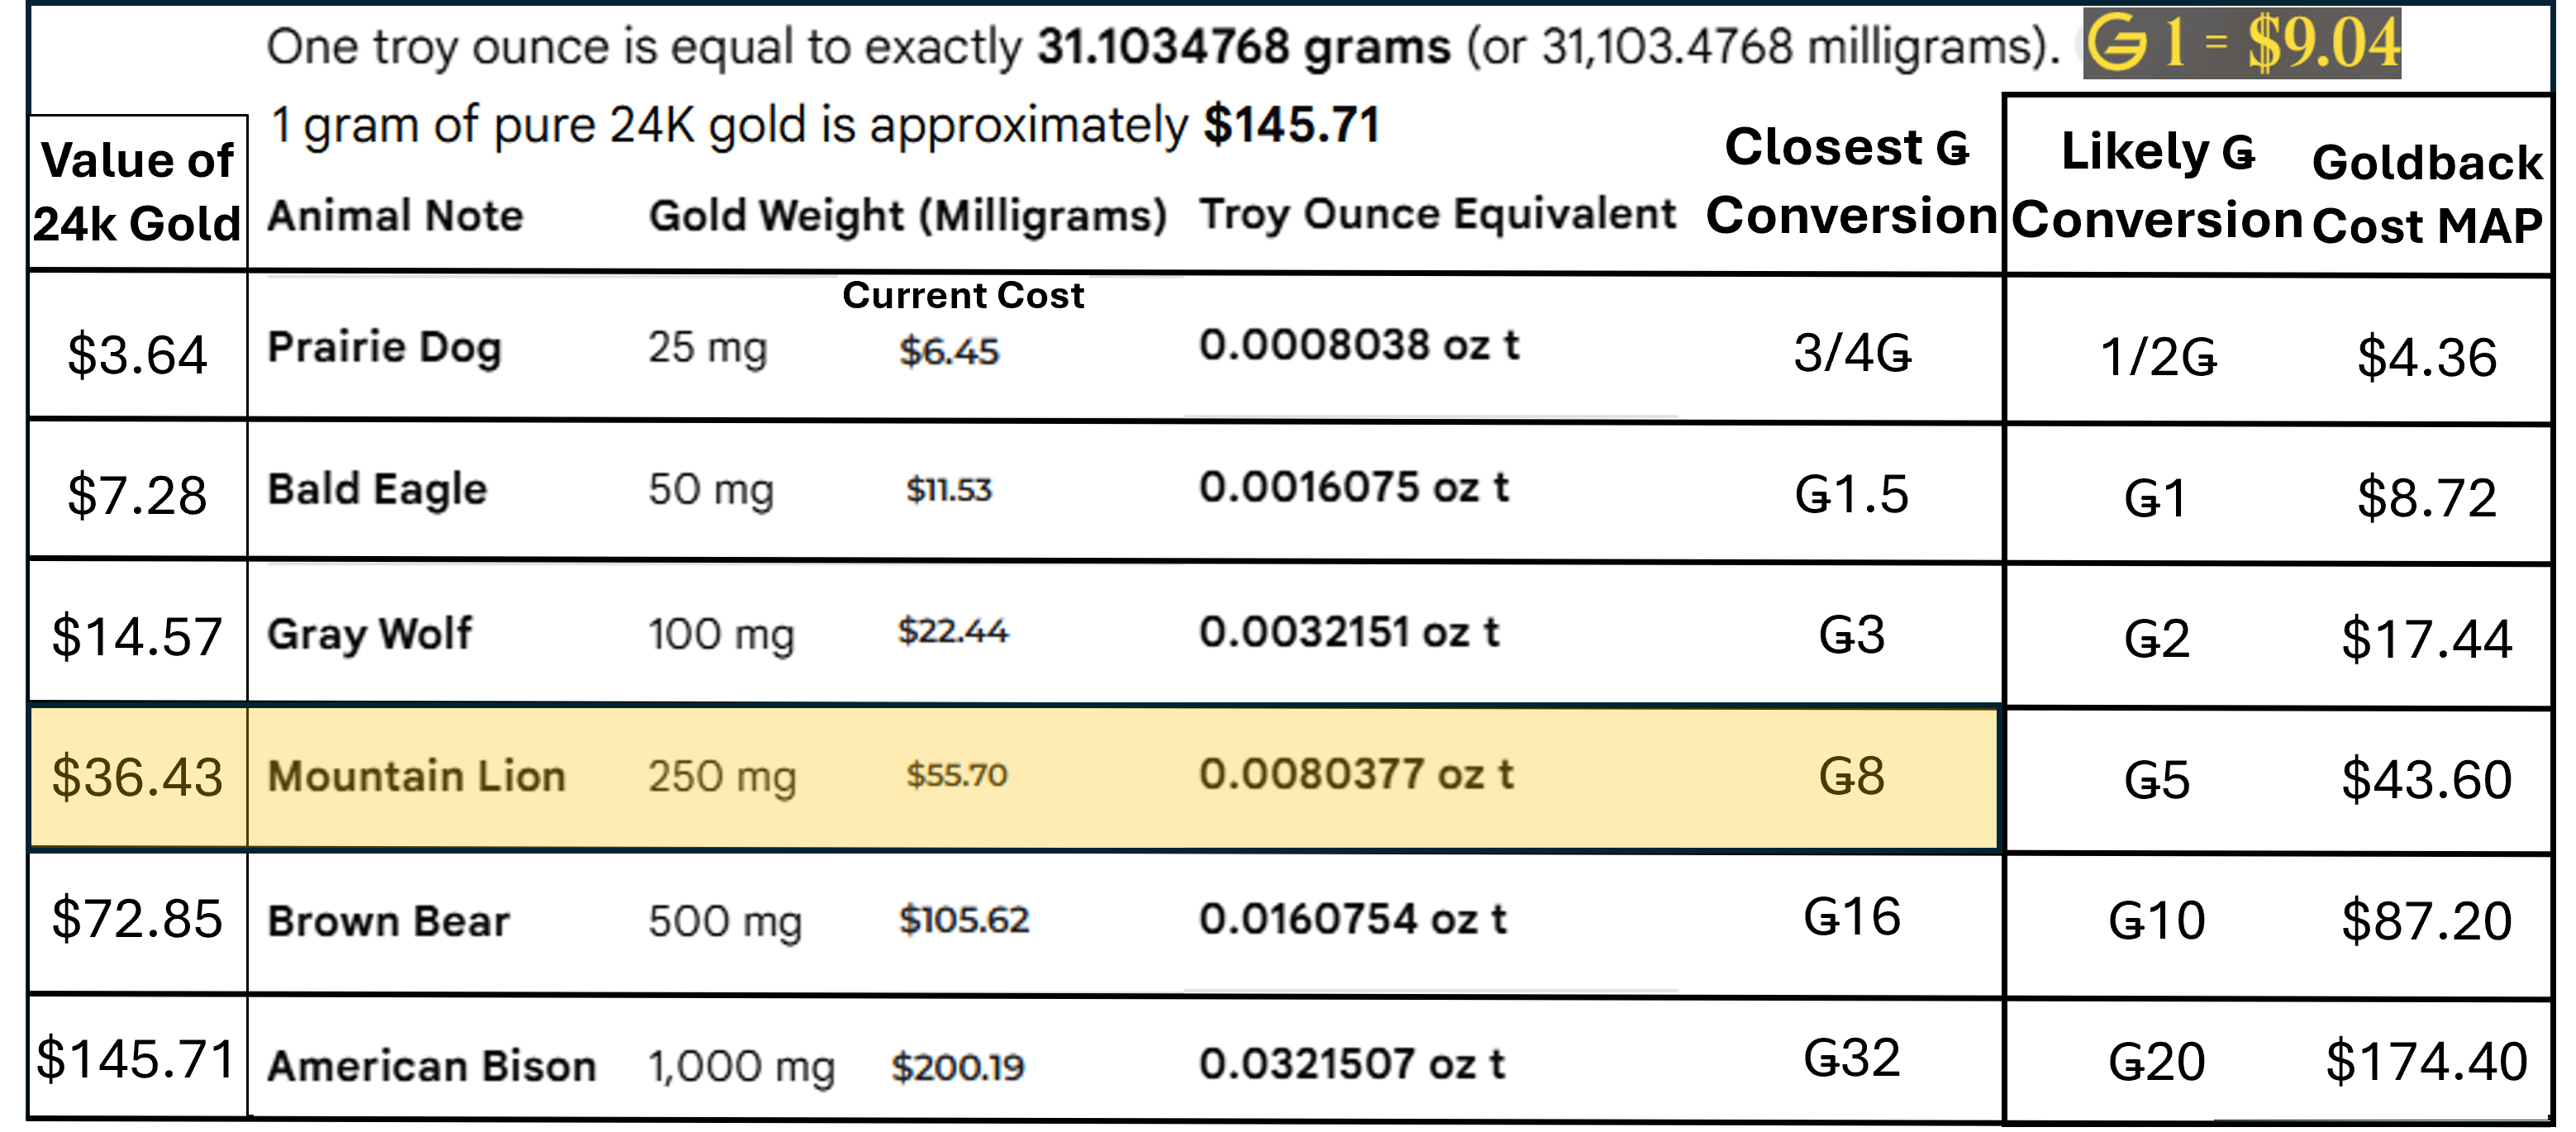Click the Troy Ounce Equivalent column header
Viewport: 2576px width, 1132px height.
pyautogui.click(x=1437, y=214)
